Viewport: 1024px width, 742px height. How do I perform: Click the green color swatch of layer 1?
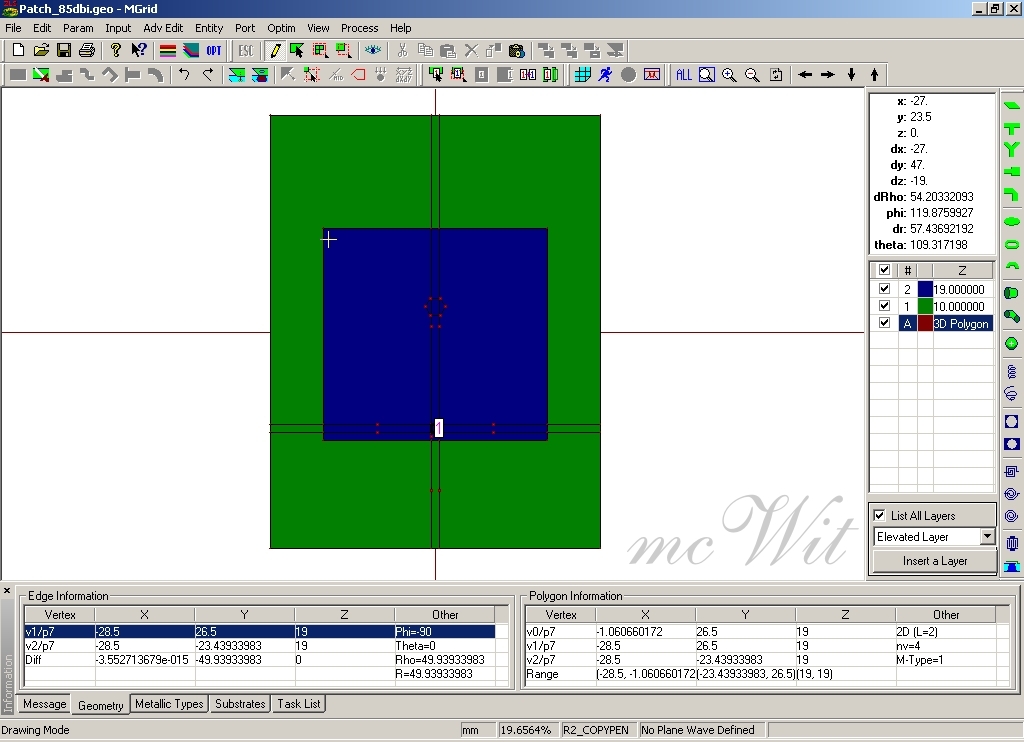[925, 306]
